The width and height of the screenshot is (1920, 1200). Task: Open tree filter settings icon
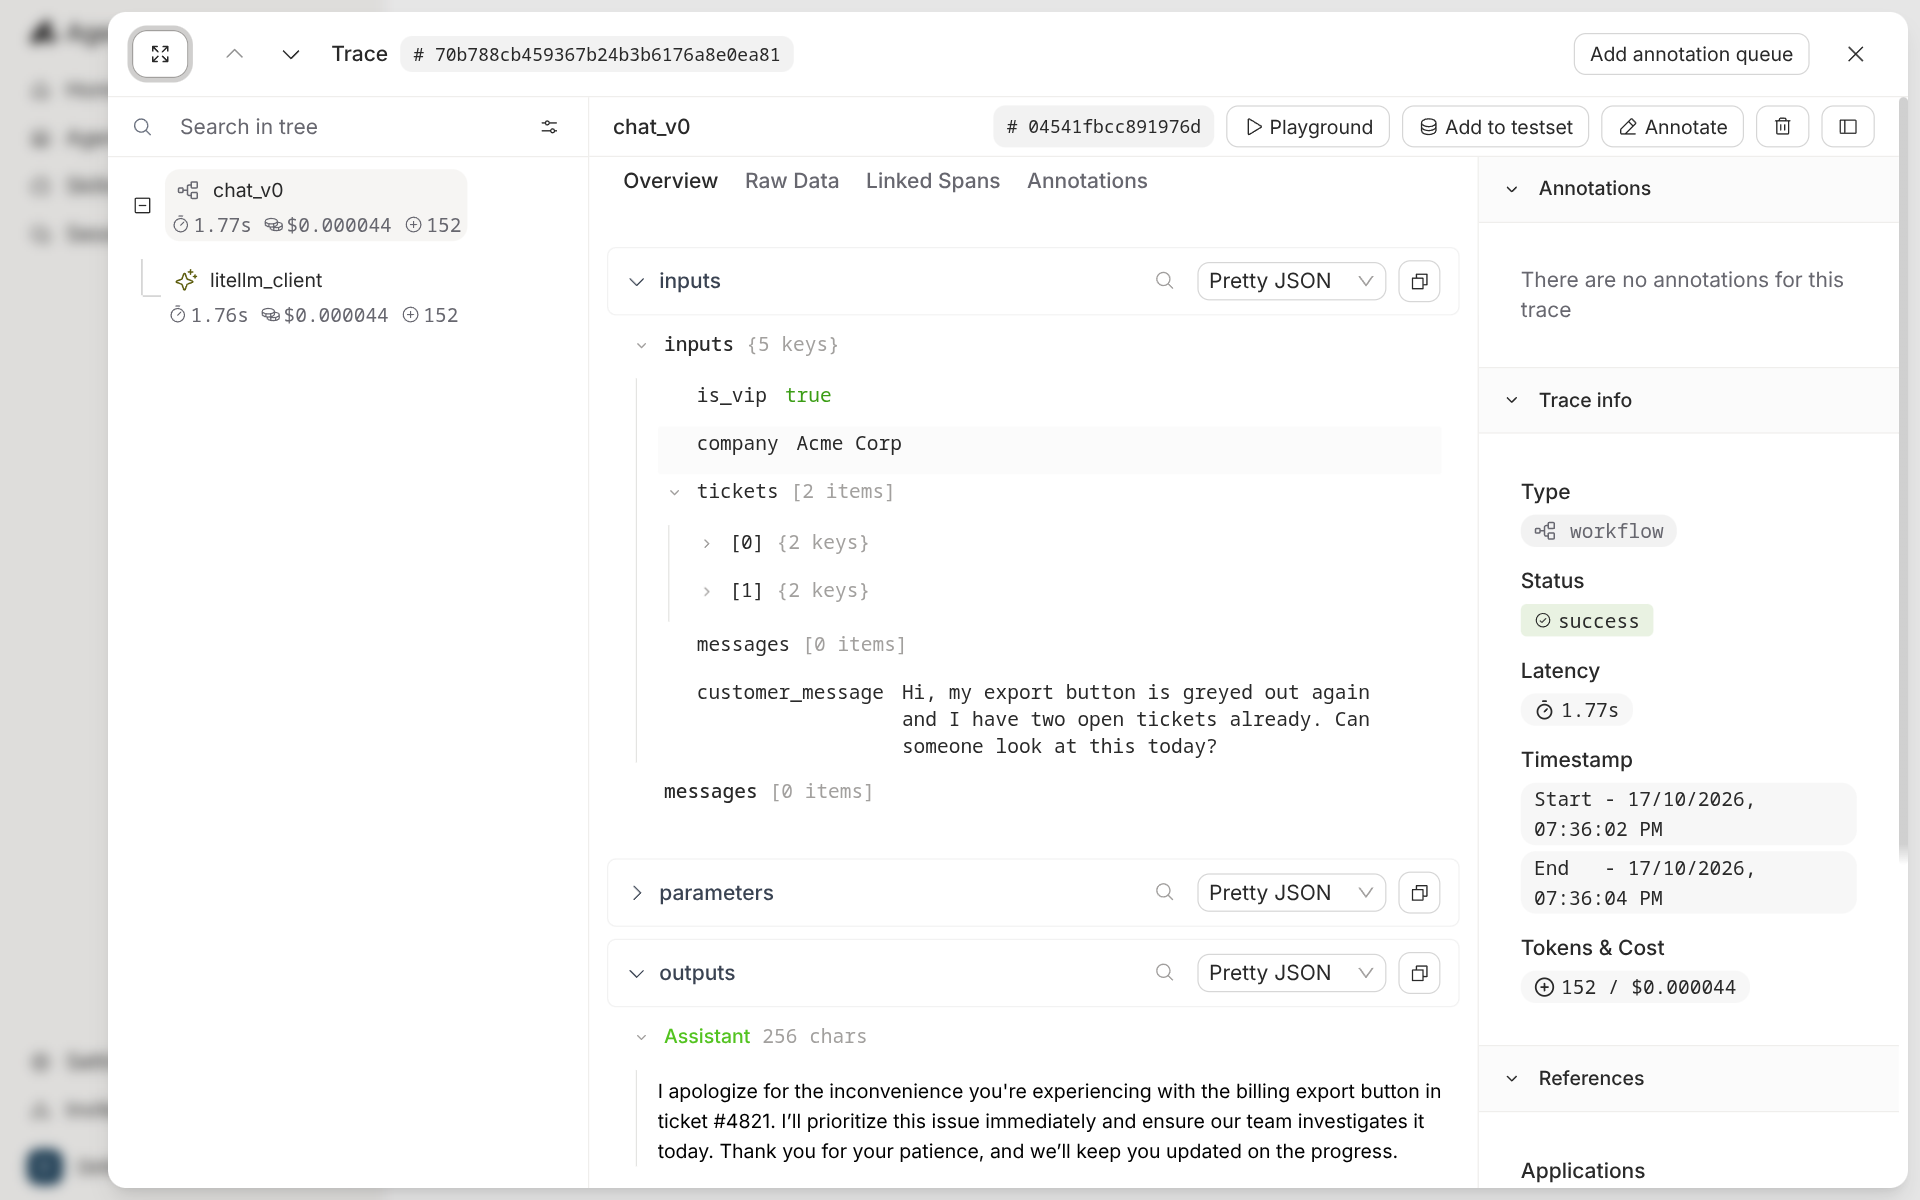549,127
